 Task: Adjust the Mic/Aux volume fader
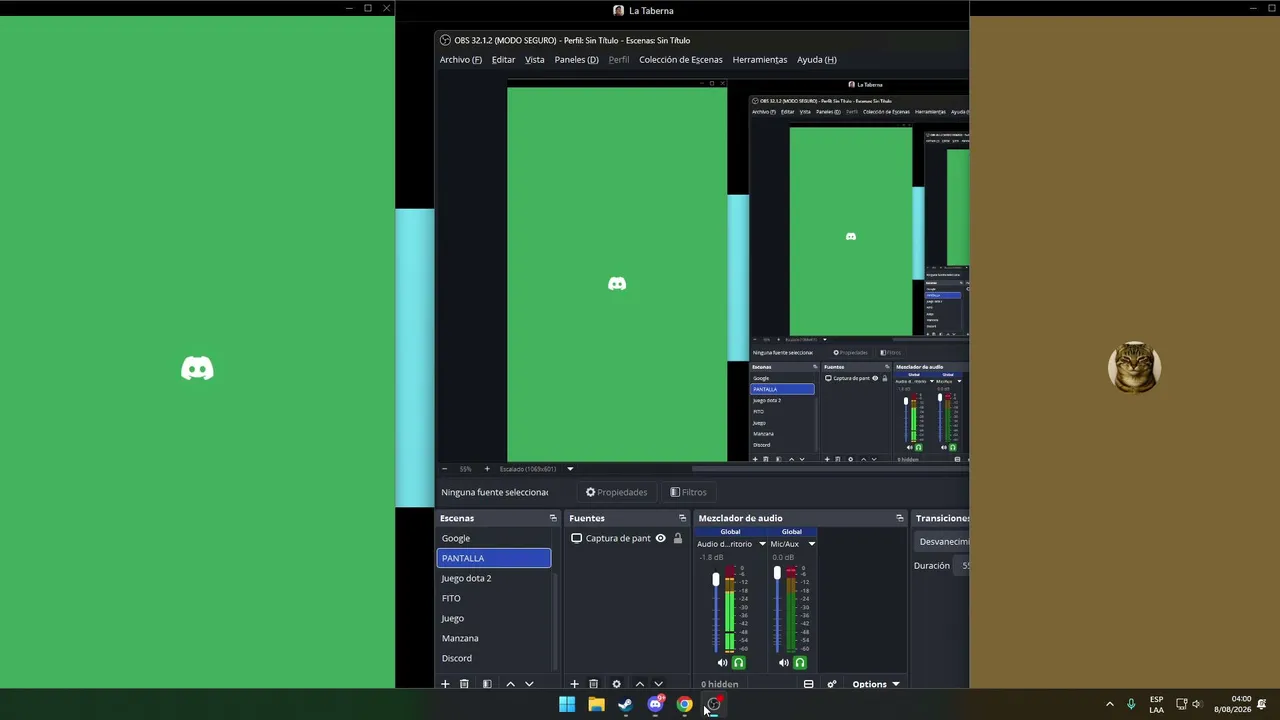(777, 573)
